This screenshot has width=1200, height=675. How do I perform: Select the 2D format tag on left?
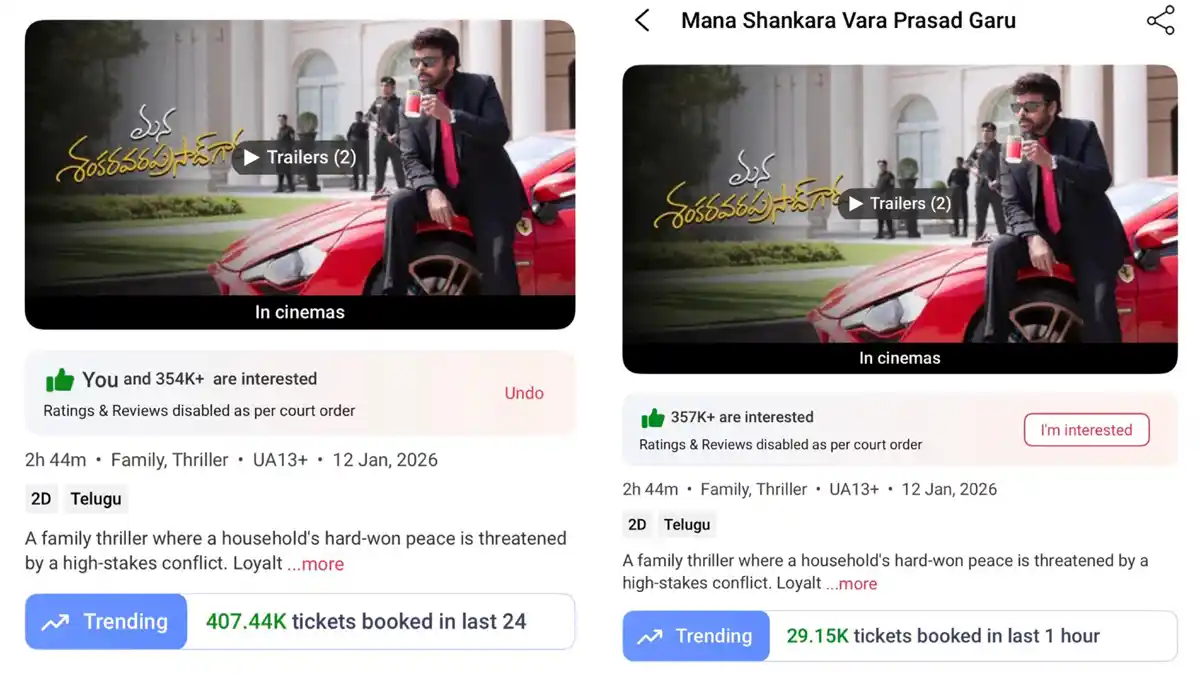(41, 498)
